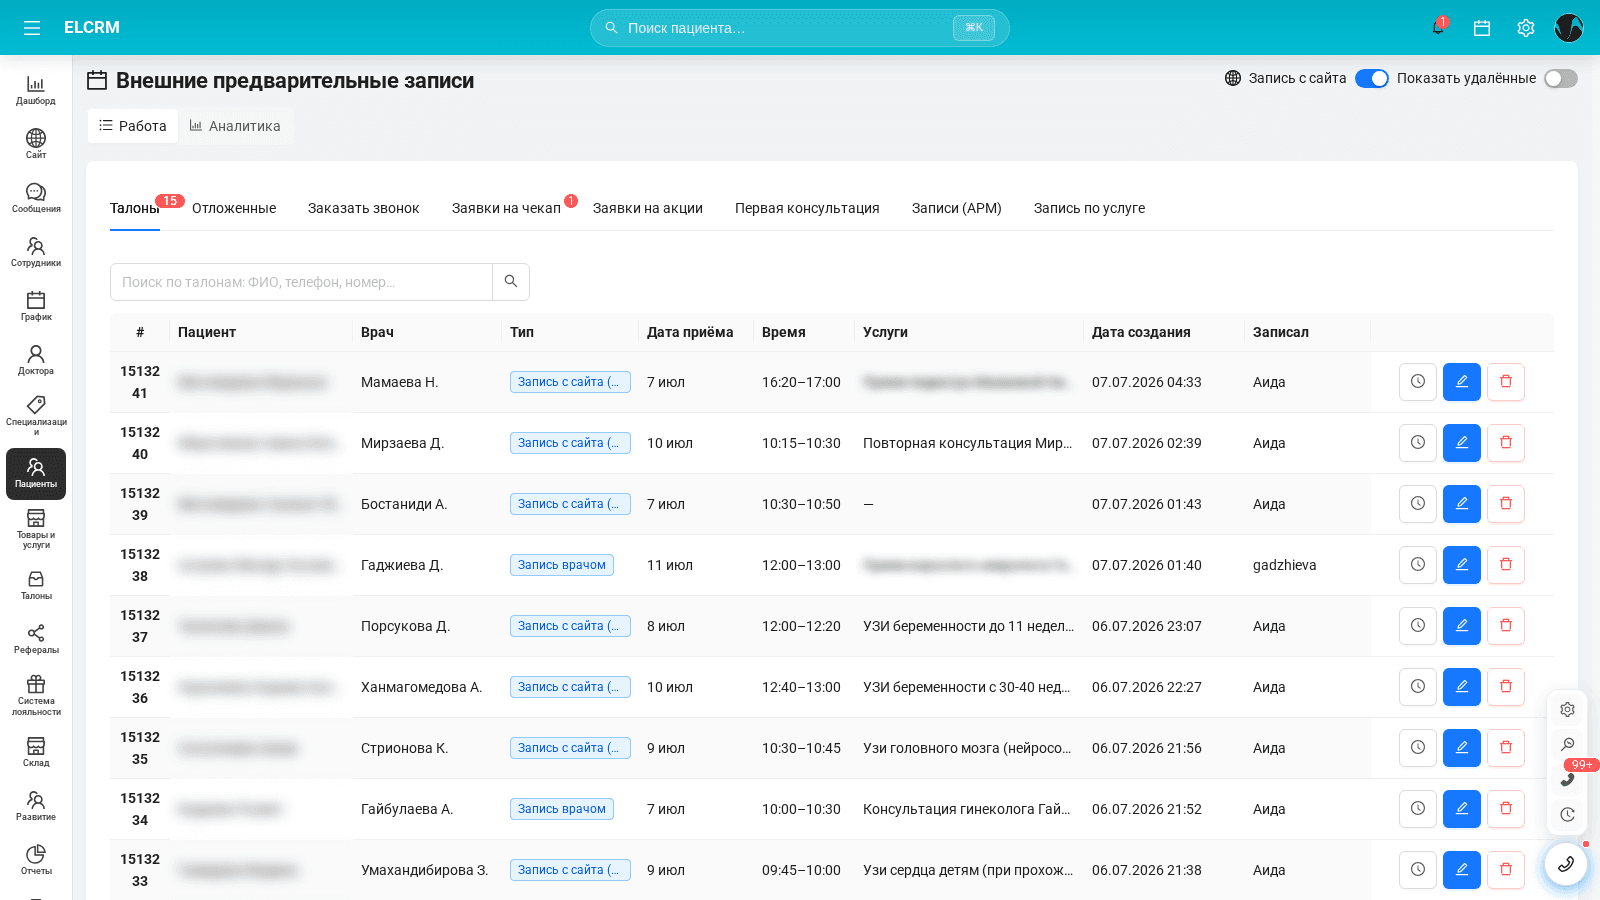Image resolution: width=1600 pixels, height=900 pixels.
Task: Open Сотрудники in the sidebar
Action: coord(36,252)
